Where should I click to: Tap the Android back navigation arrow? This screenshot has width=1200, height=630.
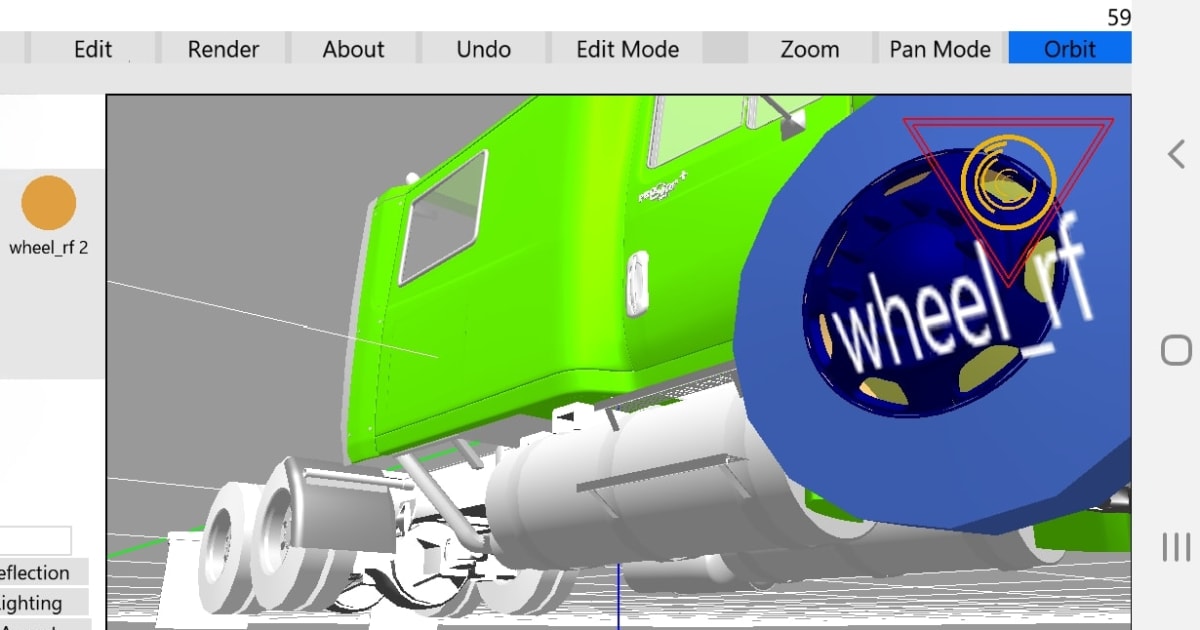tap(1176, 154)
